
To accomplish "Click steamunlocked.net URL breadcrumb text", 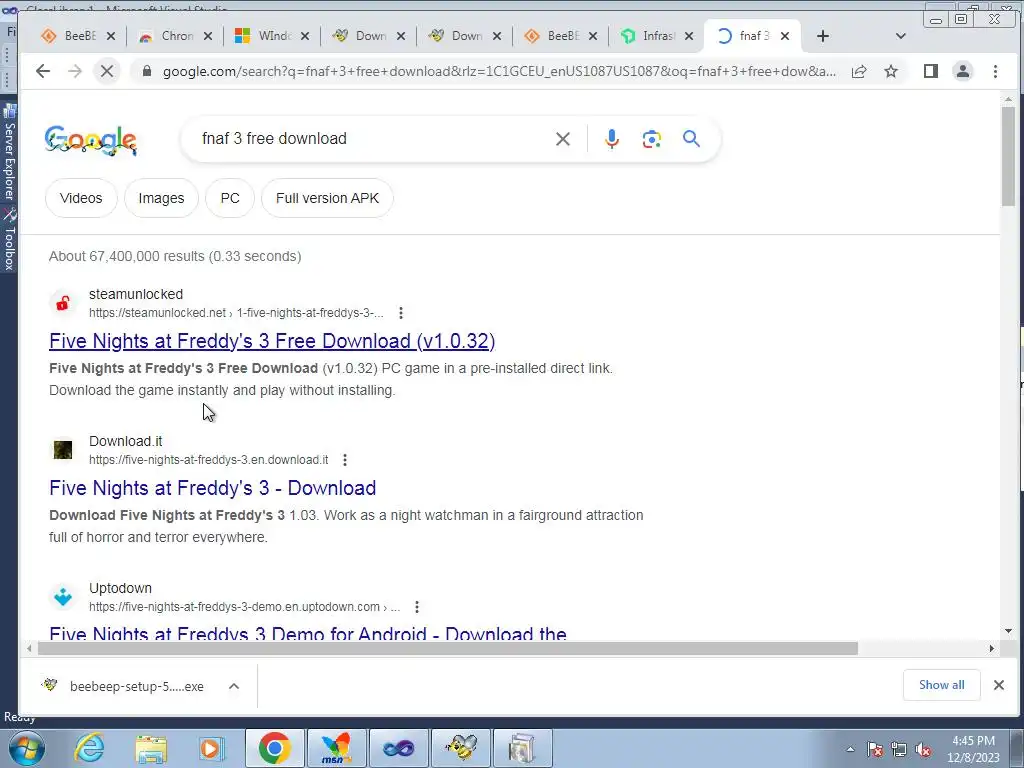I will (x=236, y=313).
